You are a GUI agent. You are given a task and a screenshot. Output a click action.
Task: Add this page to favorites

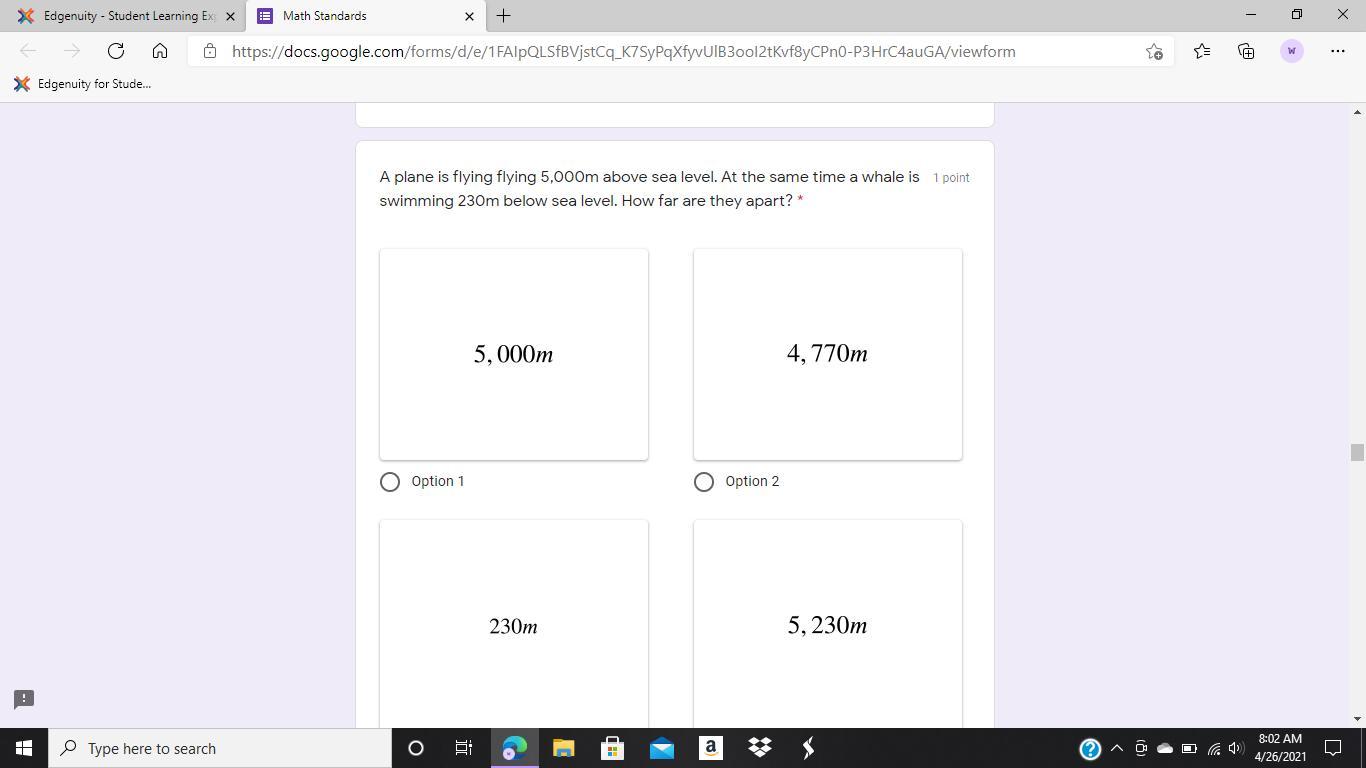pos(1154,51)
